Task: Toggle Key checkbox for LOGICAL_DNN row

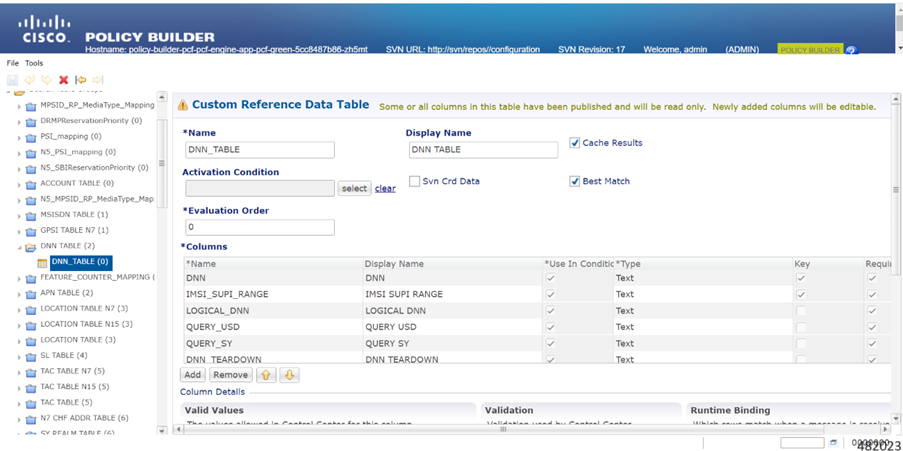Action: [800, 310]
